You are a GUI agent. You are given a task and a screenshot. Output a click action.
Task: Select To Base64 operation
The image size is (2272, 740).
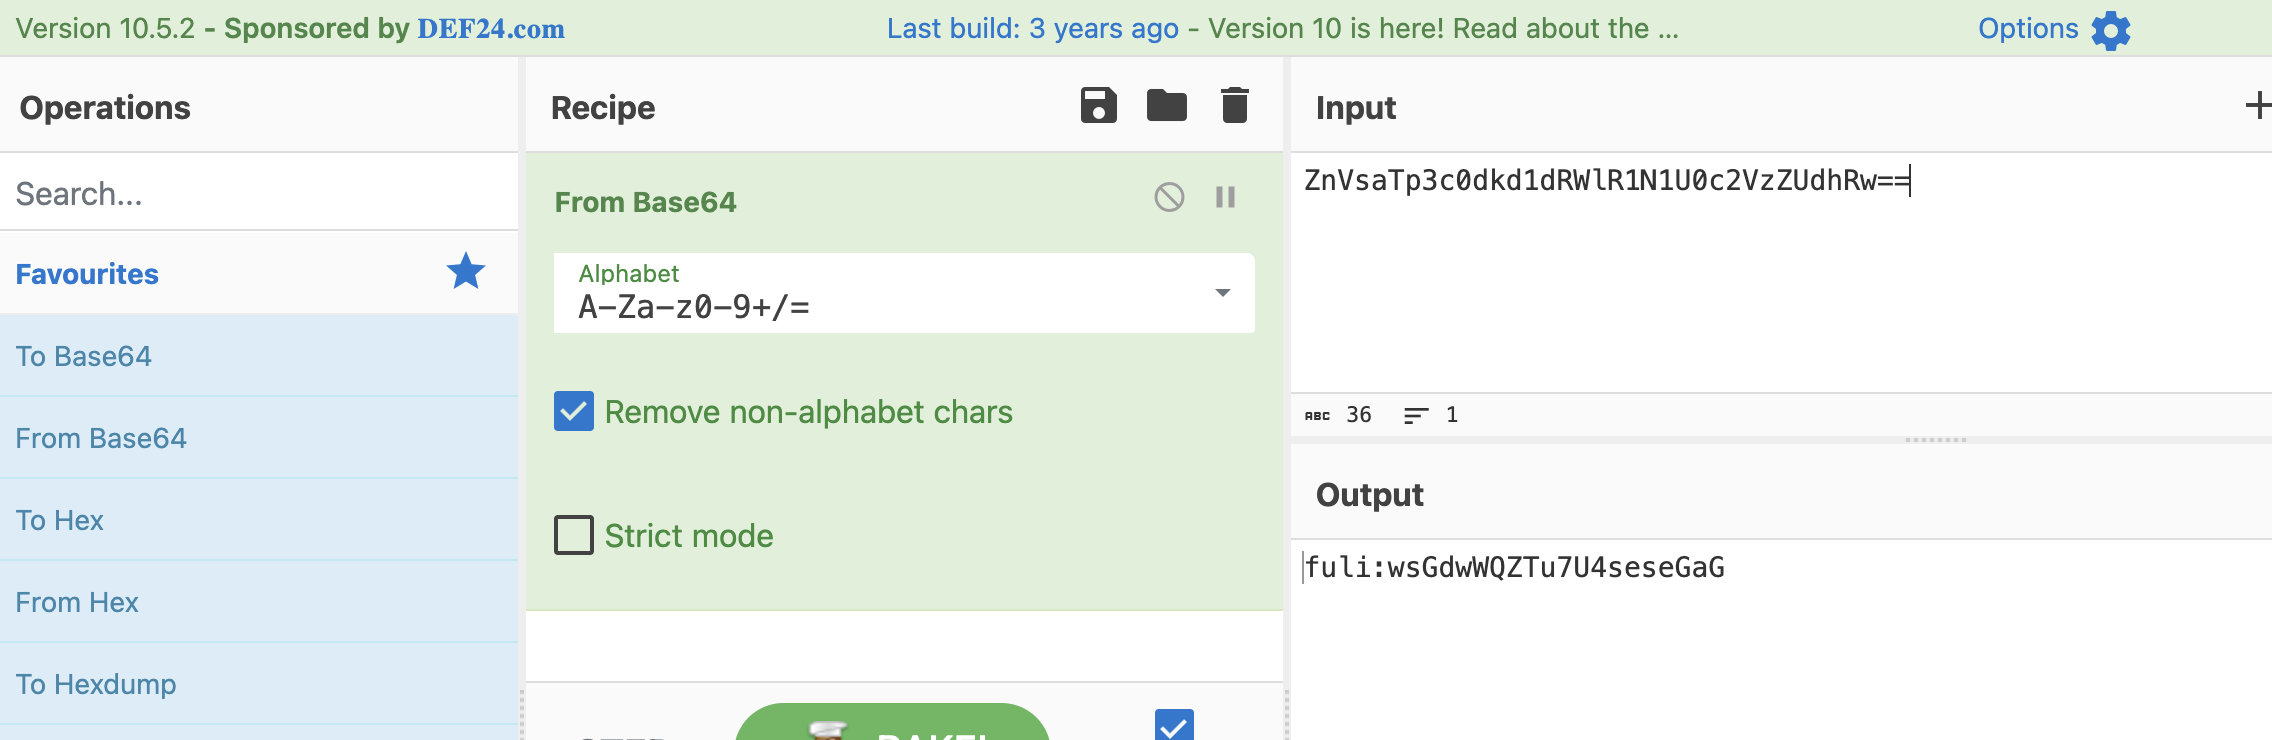[84, 356]
